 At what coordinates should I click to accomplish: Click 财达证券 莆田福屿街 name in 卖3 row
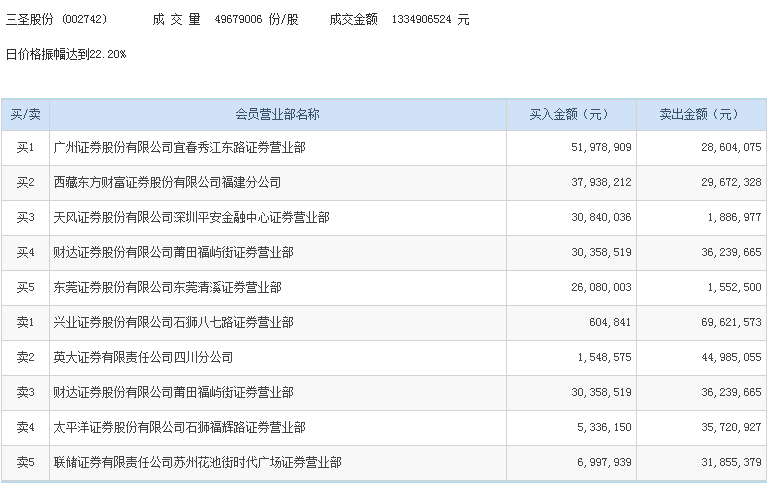coord(173,393)
